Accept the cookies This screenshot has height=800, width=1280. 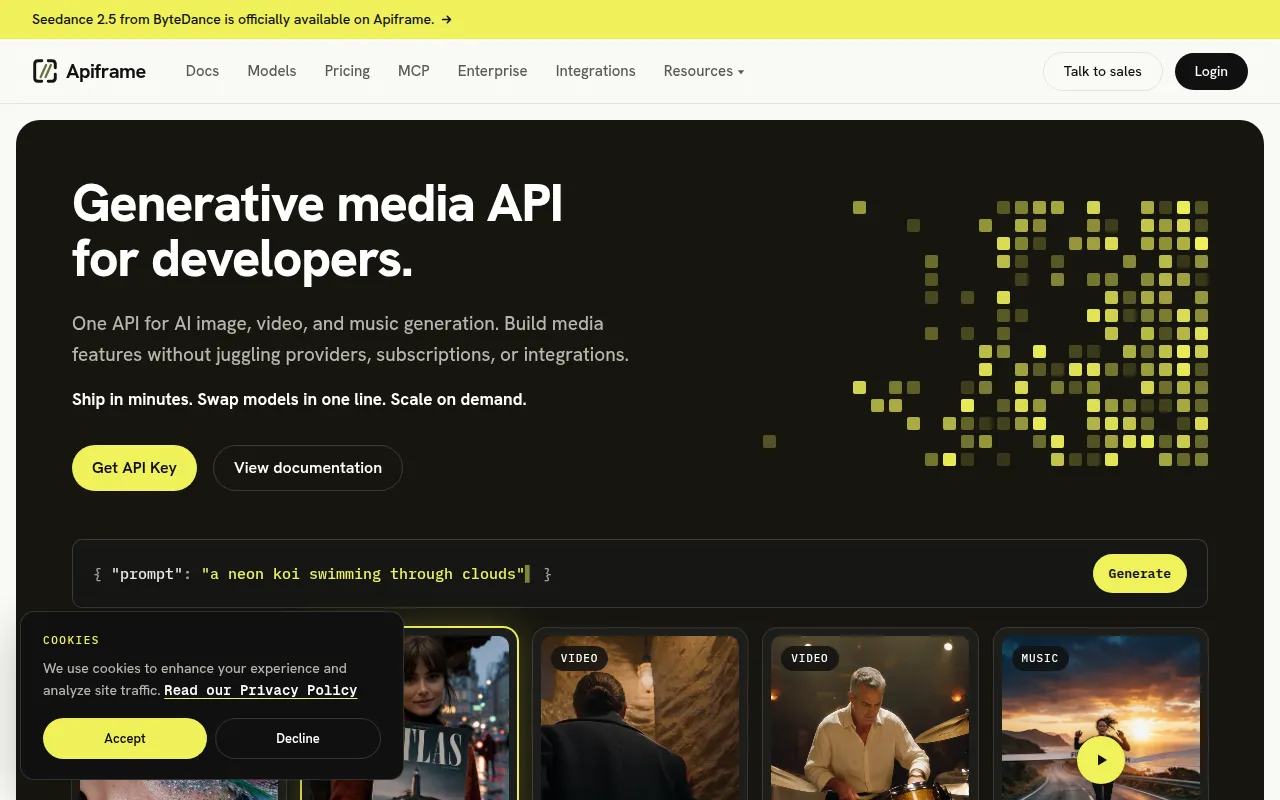pyautogui.click(x=125, y=738)
